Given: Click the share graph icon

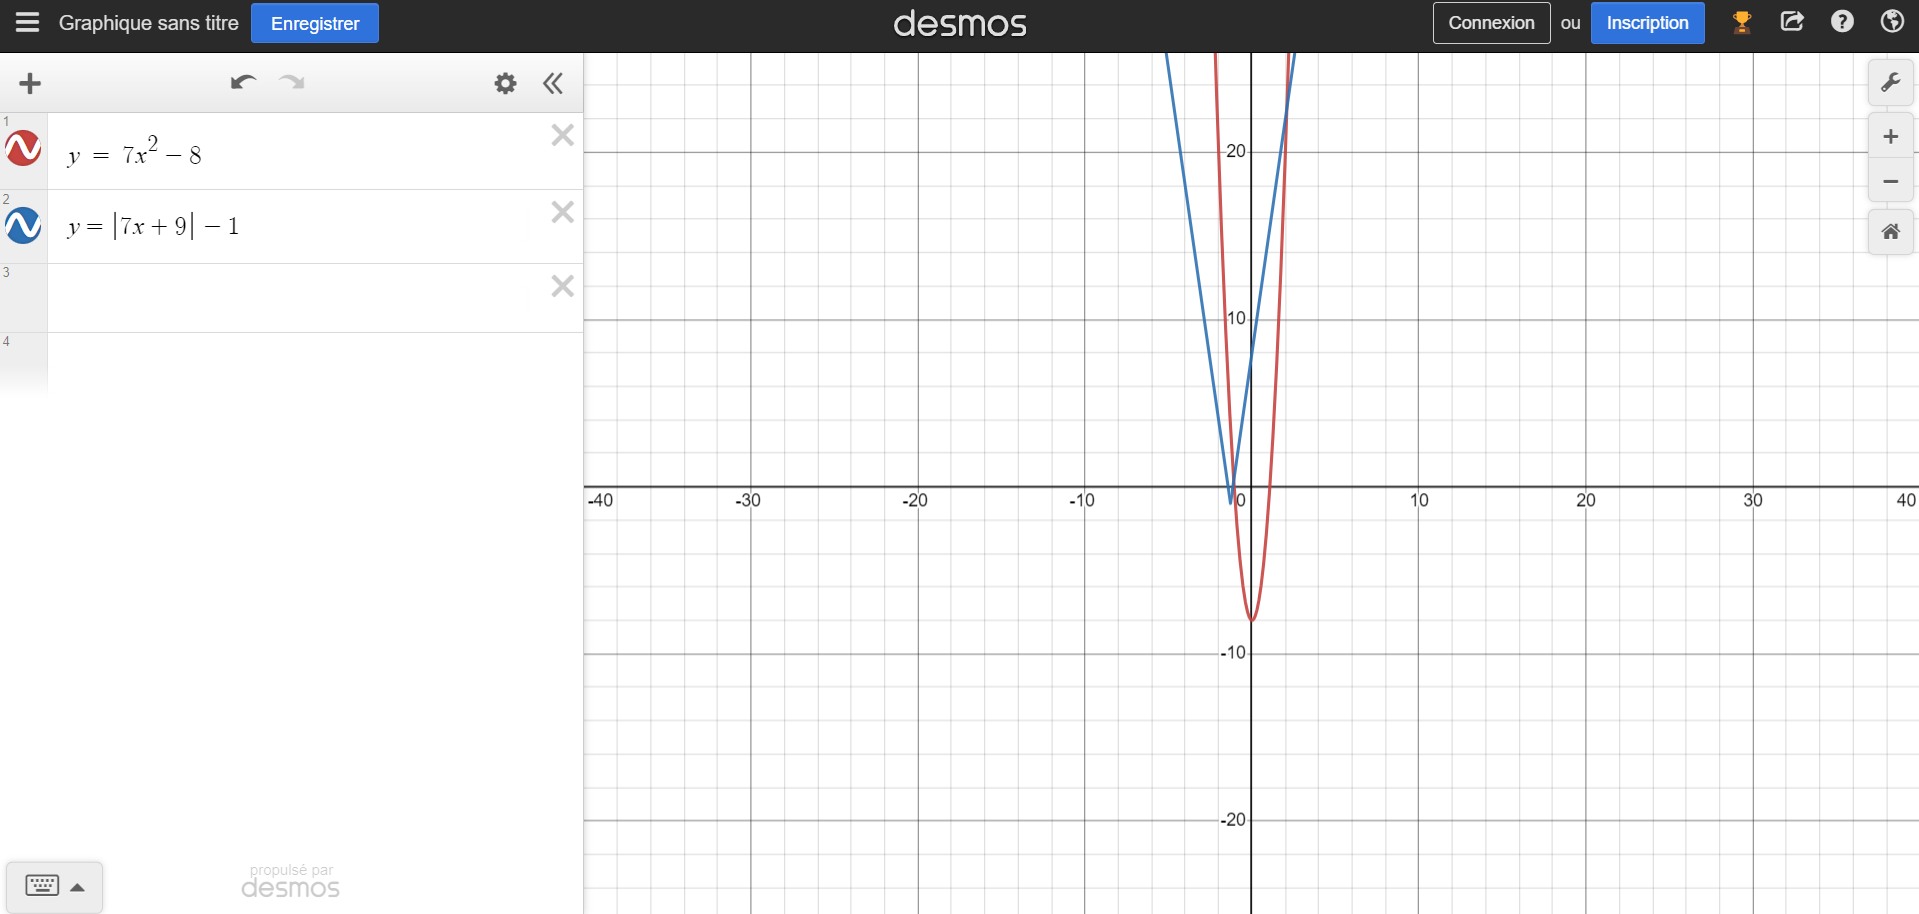Looking at the screenshot, I should point(1791,22).
